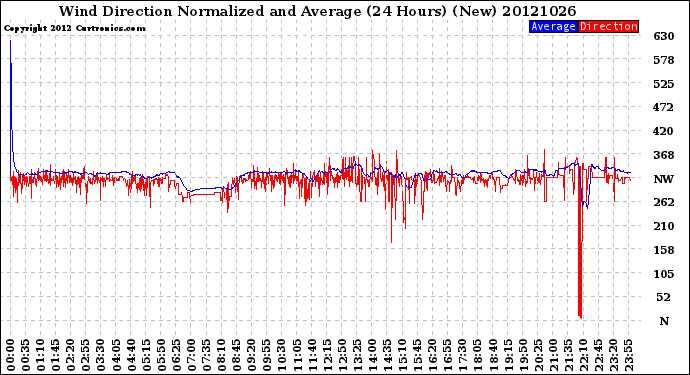Select the 105 y-axis label
The image size is (690, 375).
click(664, 274)
